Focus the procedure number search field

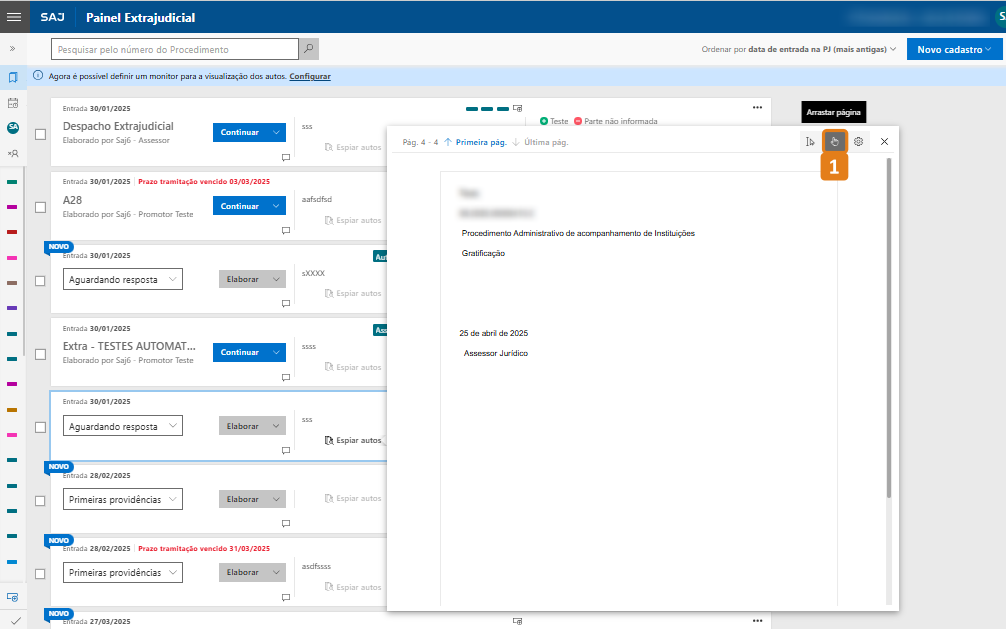tap(175, 49)
